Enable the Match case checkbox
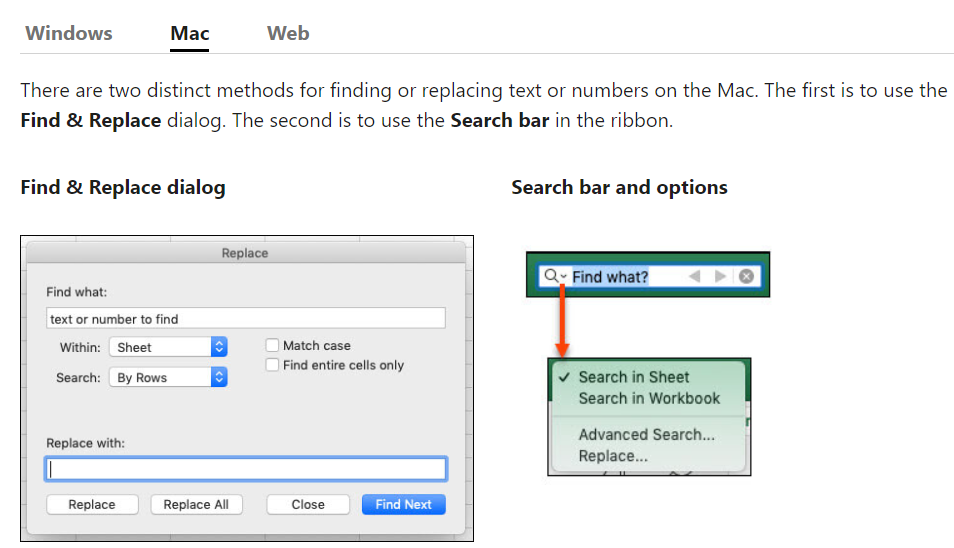Screen dimensions: 954x548 click(x=272, y=345)
